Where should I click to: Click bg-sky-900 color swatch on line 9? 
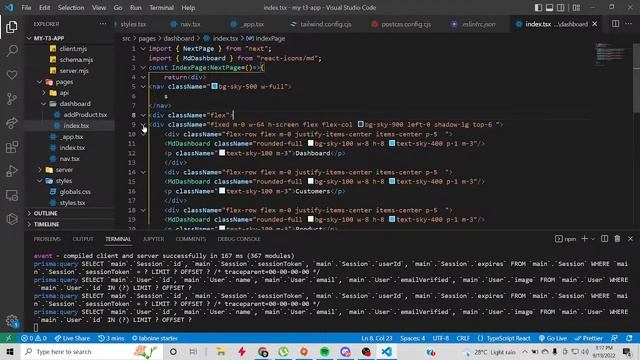click(360, 124)
